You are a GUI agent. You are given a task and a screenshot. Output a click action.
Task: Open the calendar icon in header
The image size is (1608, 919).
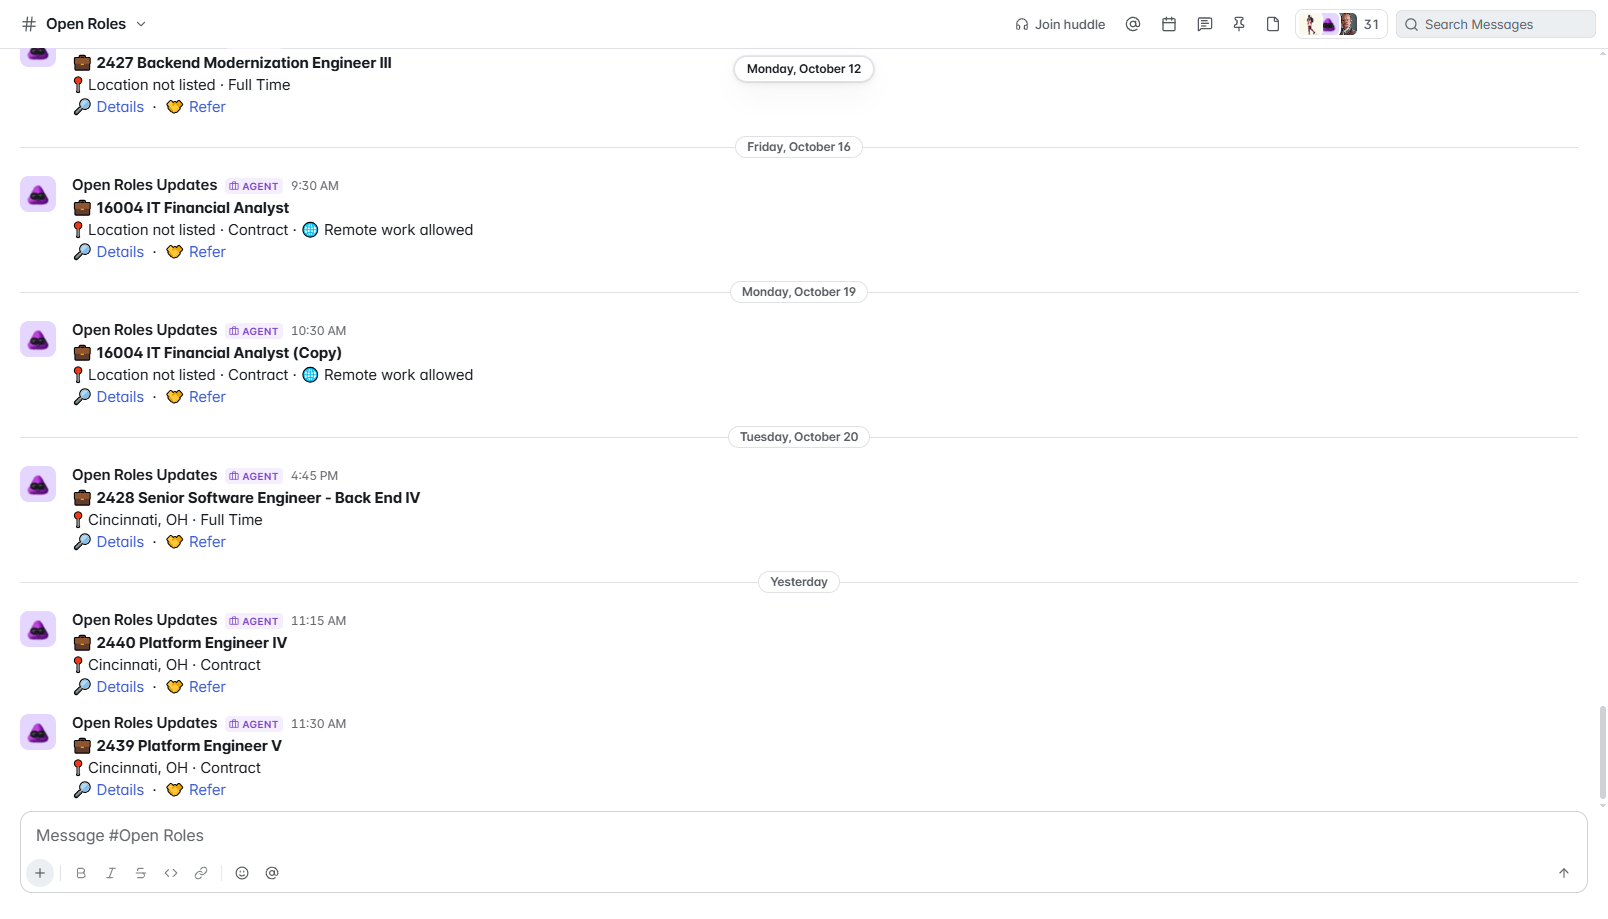tap(1169, 24)
